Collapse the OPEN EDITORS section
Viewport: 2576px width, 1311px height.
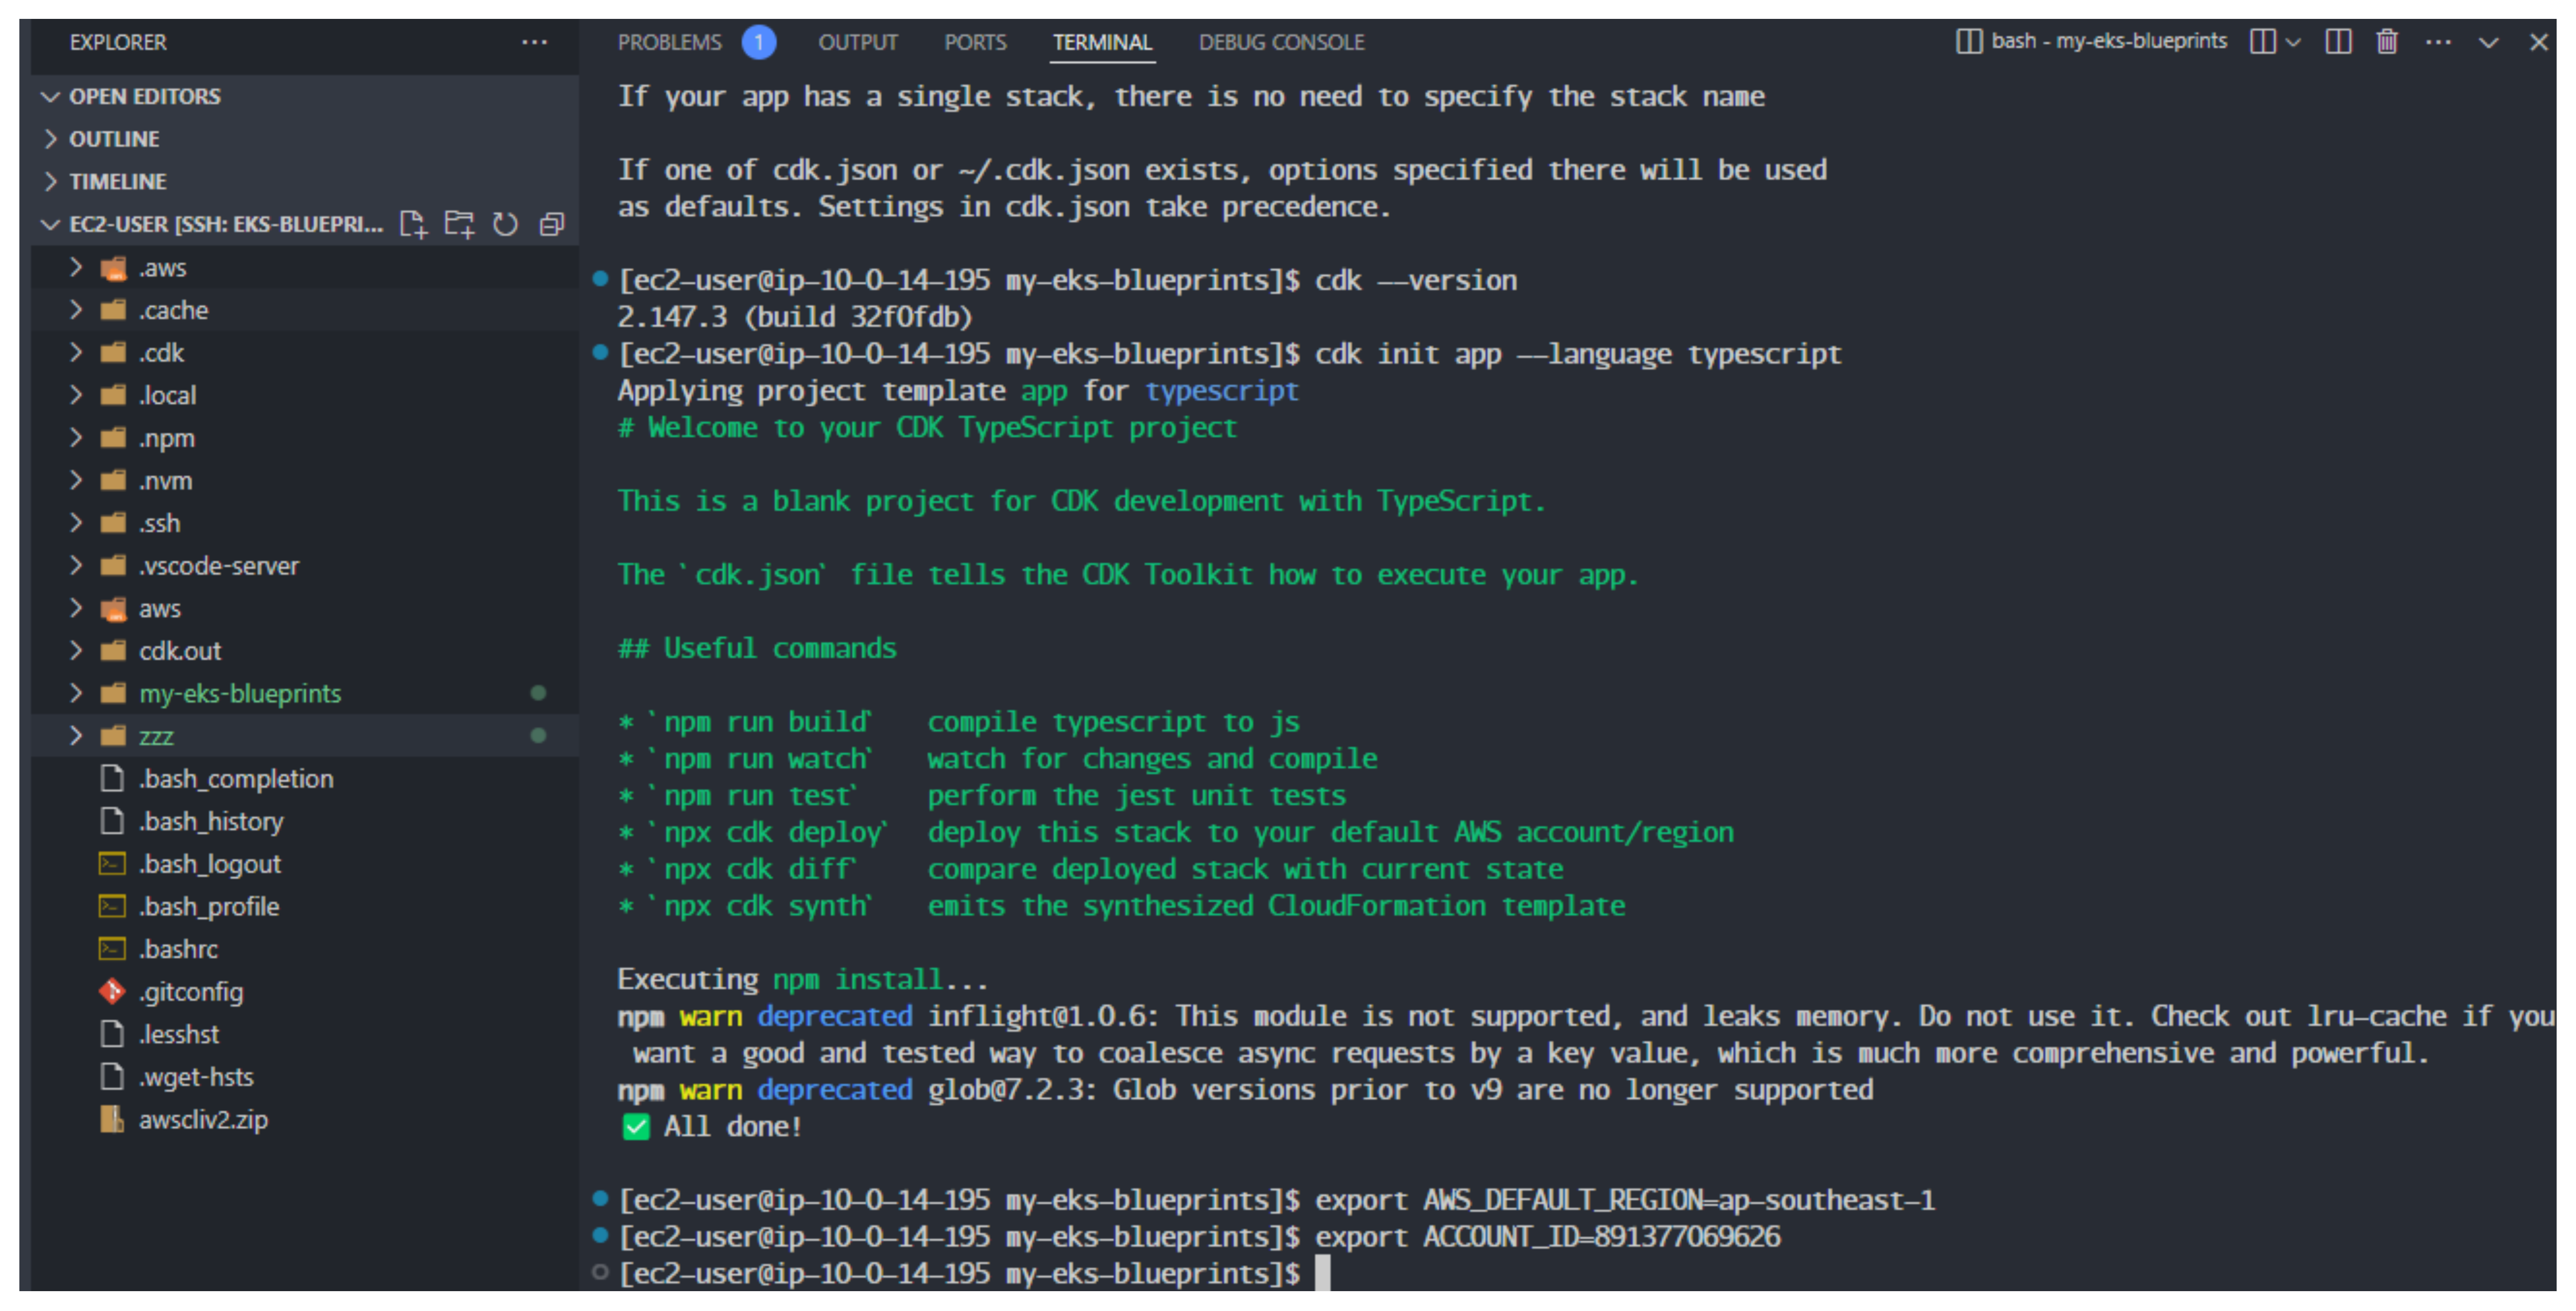point(304,96)
